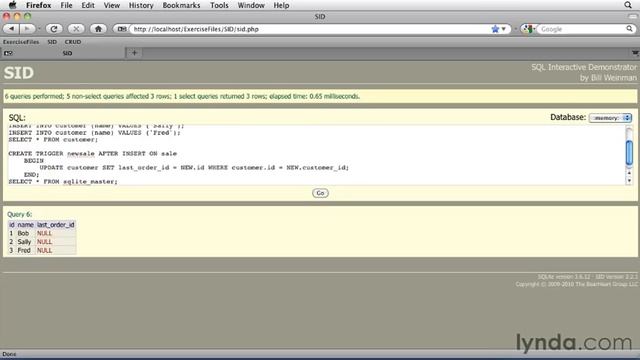
Task: Open the Bookmarks menu
Action: pos(181,5)
